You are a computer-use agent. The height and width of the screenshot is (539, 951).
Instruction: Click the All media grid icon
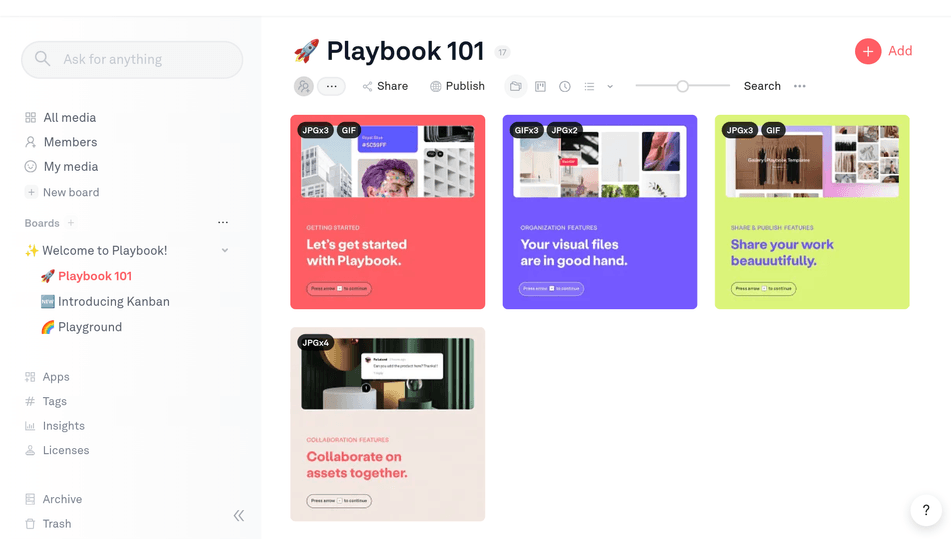(30, 118)
